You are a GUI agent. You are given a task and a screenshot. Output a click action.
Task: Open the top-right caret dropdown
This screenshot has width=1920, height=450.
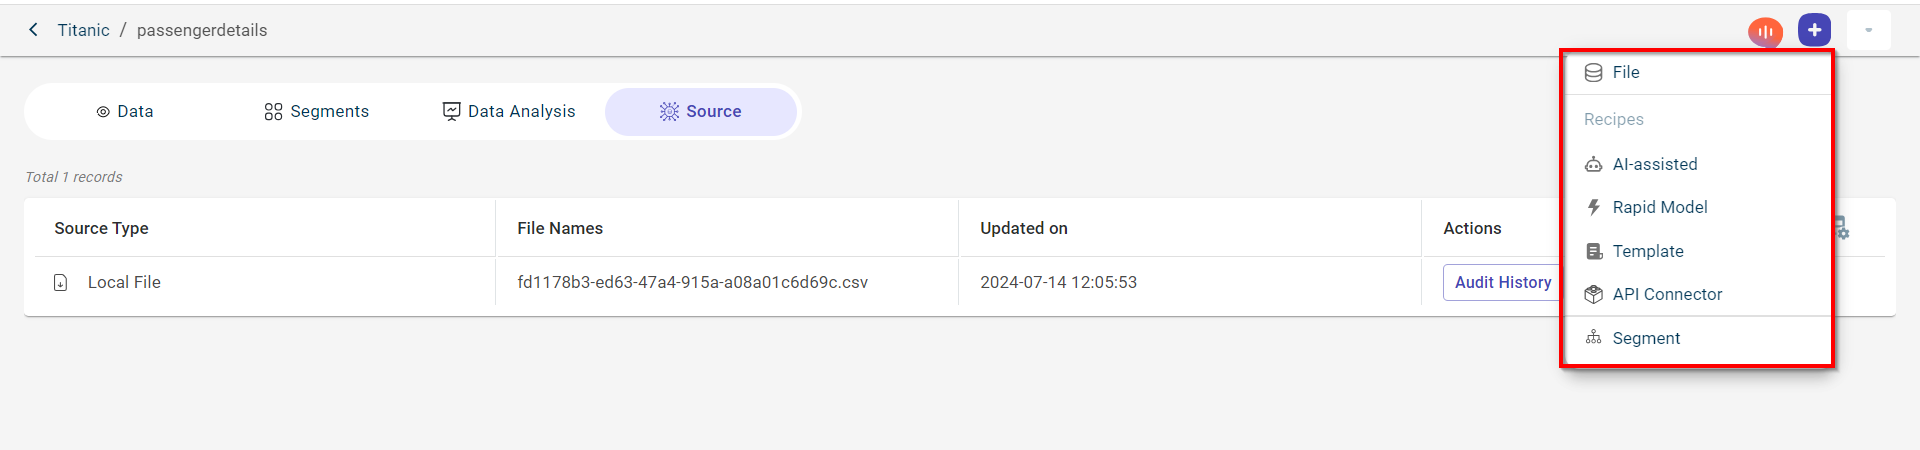[x=1868, y=30]
